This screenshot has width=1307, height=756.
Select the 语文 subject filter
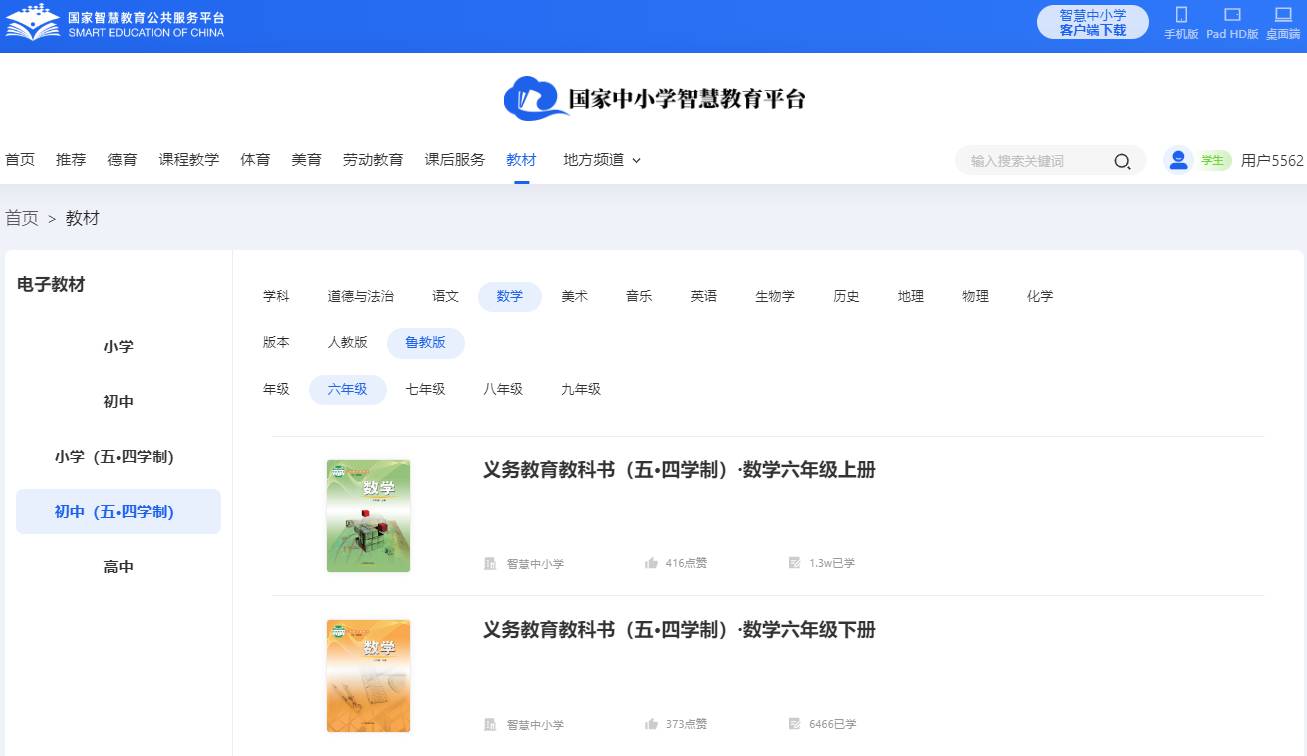pos(445,296)
